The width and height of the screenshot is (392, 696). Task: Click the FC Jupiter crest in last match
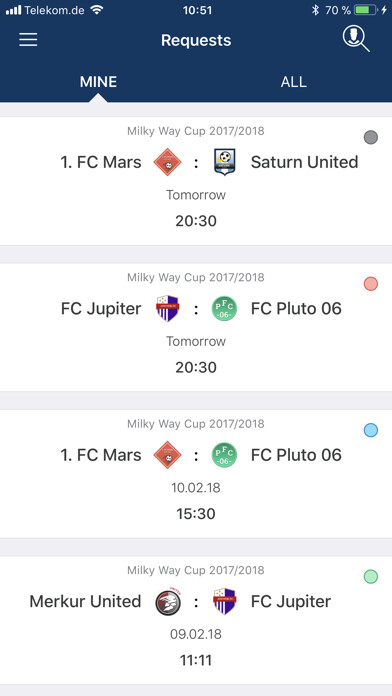[x=224, y=601]
